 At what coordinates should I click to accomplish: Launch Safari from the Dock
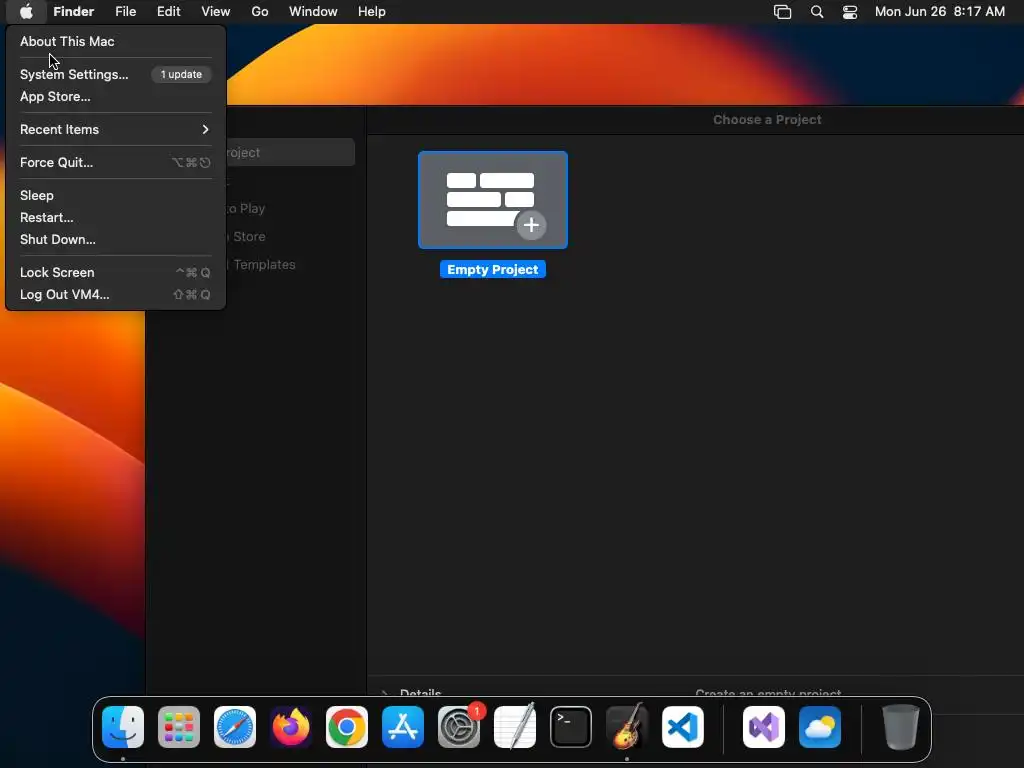(x=234, y=727)
